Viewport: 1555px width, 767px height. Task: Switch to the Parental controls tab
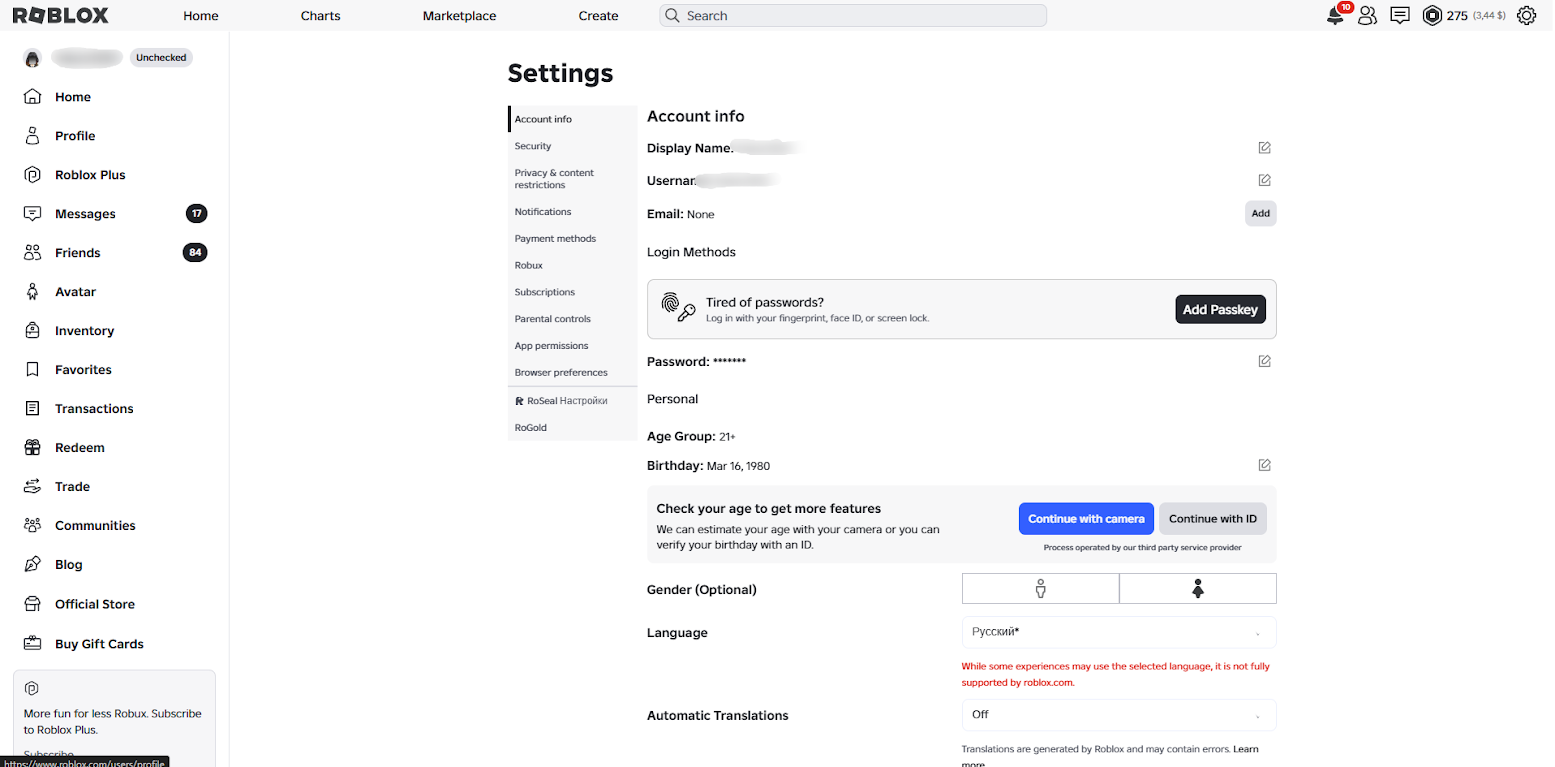click(x=573, y=319)
